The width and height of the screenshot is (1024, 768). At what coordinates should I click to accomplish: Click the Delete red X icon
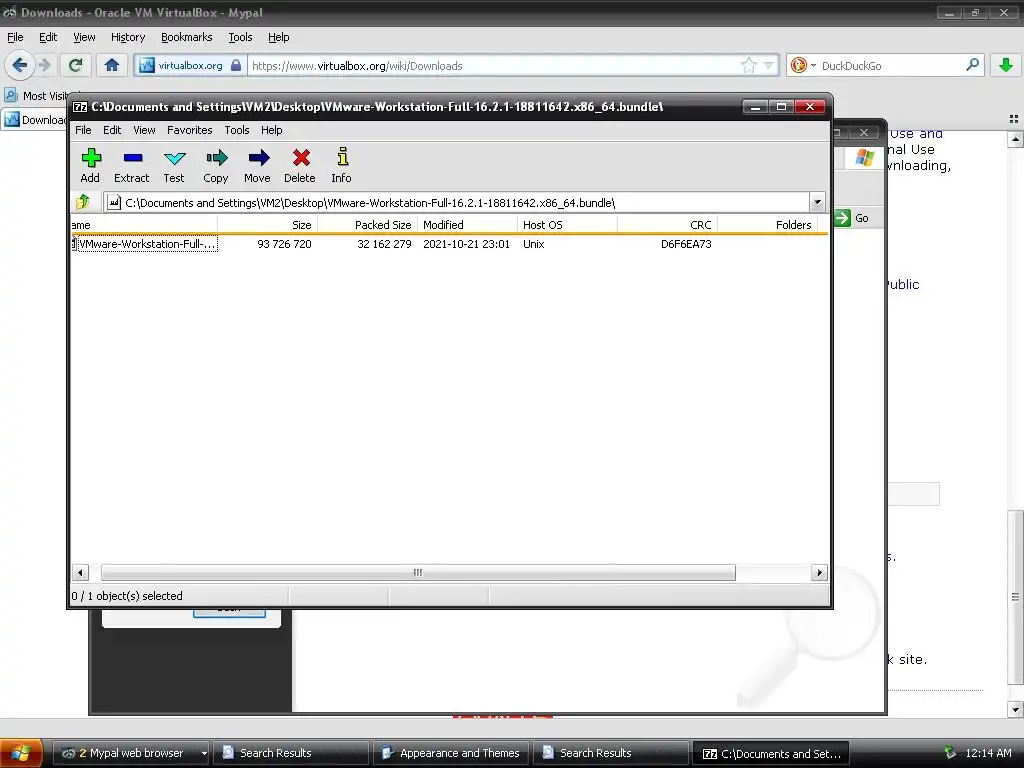click(300, 165)
